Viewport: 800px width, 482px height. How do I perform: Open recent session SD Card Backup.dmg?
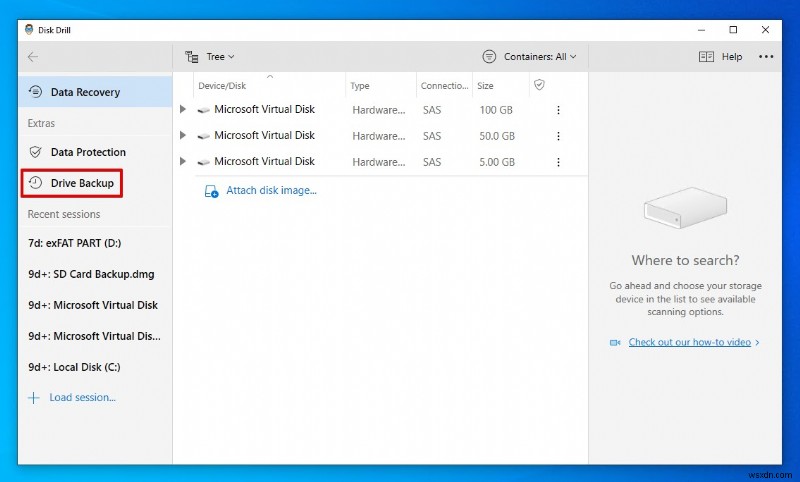[91, 274]
